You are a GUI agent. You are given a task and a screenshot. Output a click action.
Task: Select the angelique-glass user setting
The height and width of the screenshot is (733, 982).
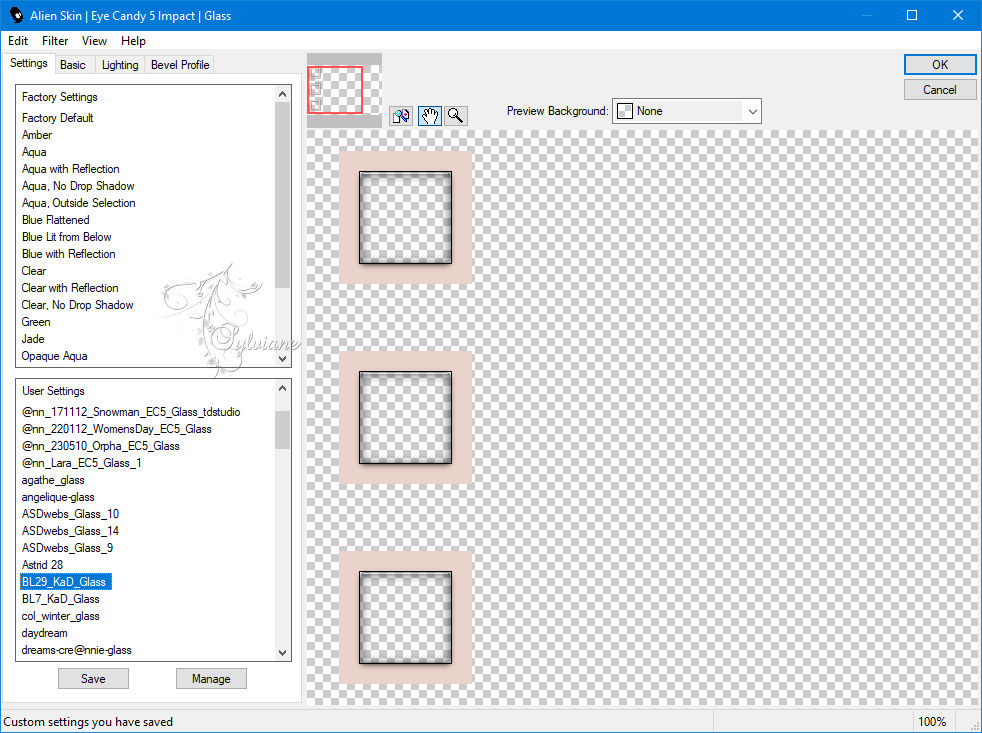[x=58, y=497]
